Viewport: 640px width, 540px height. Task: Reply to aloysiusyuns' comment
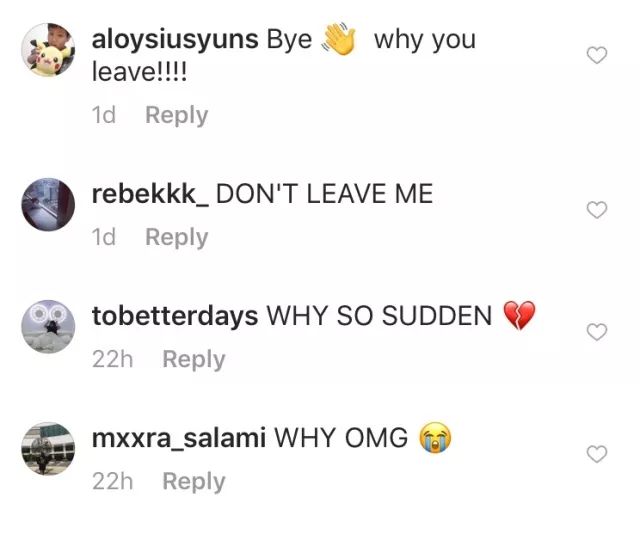point(177,115)
